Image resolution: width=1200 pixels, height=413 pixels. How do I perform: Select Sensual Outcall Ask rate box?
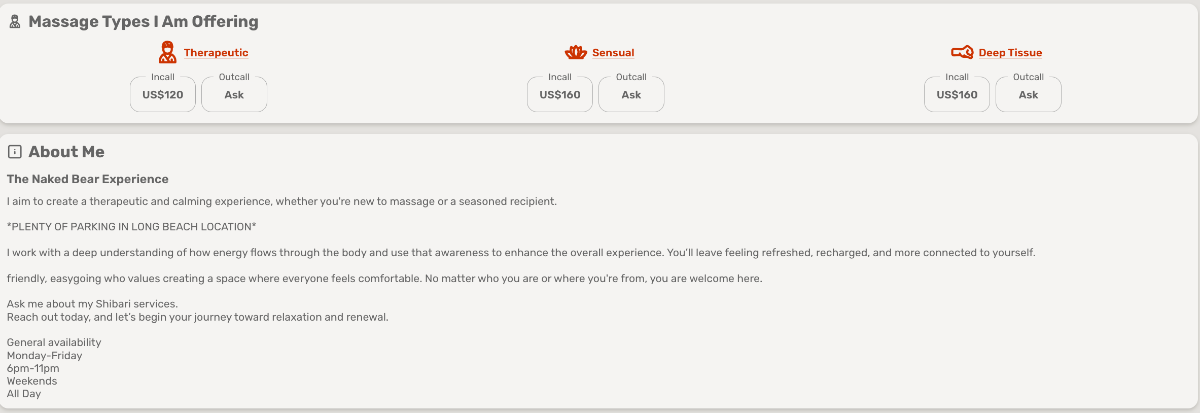point(631,94)
